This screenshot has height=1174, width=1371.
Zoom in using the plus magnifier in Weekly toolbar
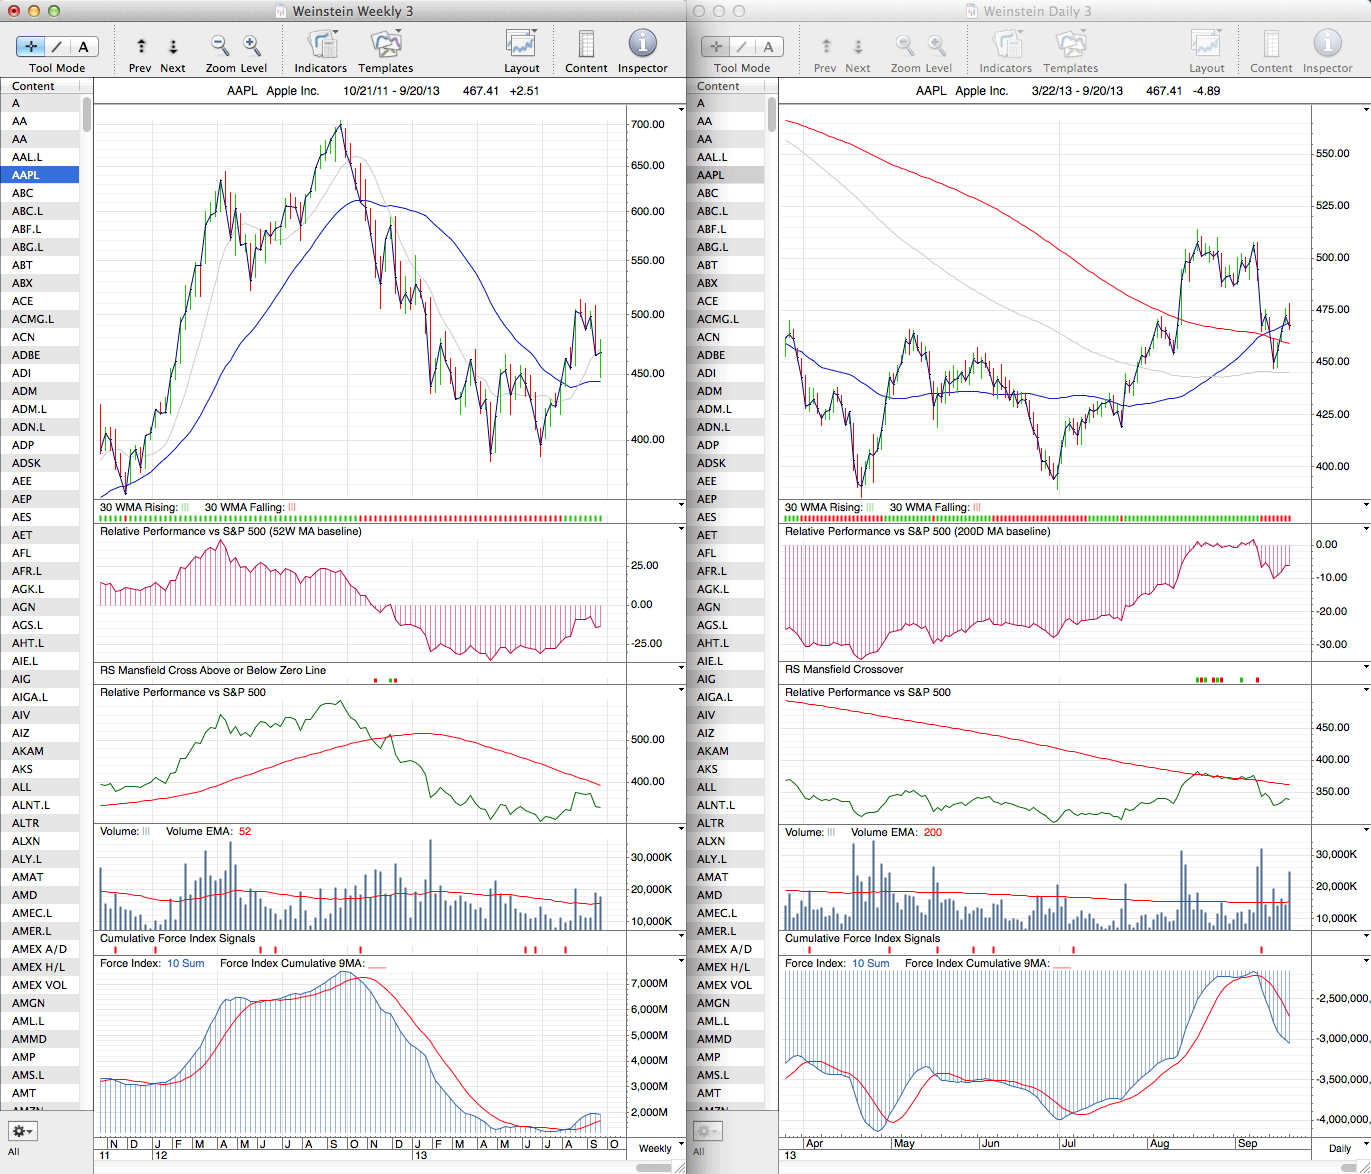pyautogui.click(x=252, y=45)
